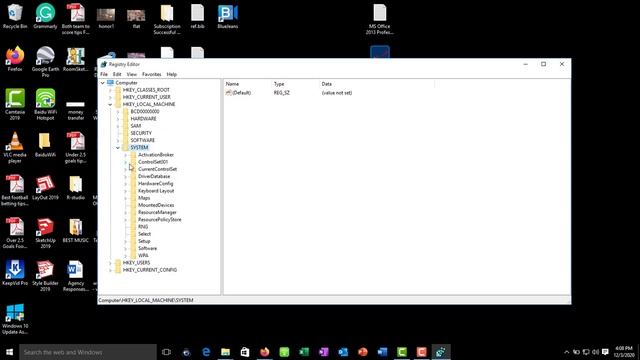Viewport: 640px width, 360px height.
Task: Open Baidu WiFi Hotspot desktop shortcut
Action: point(45,104)
